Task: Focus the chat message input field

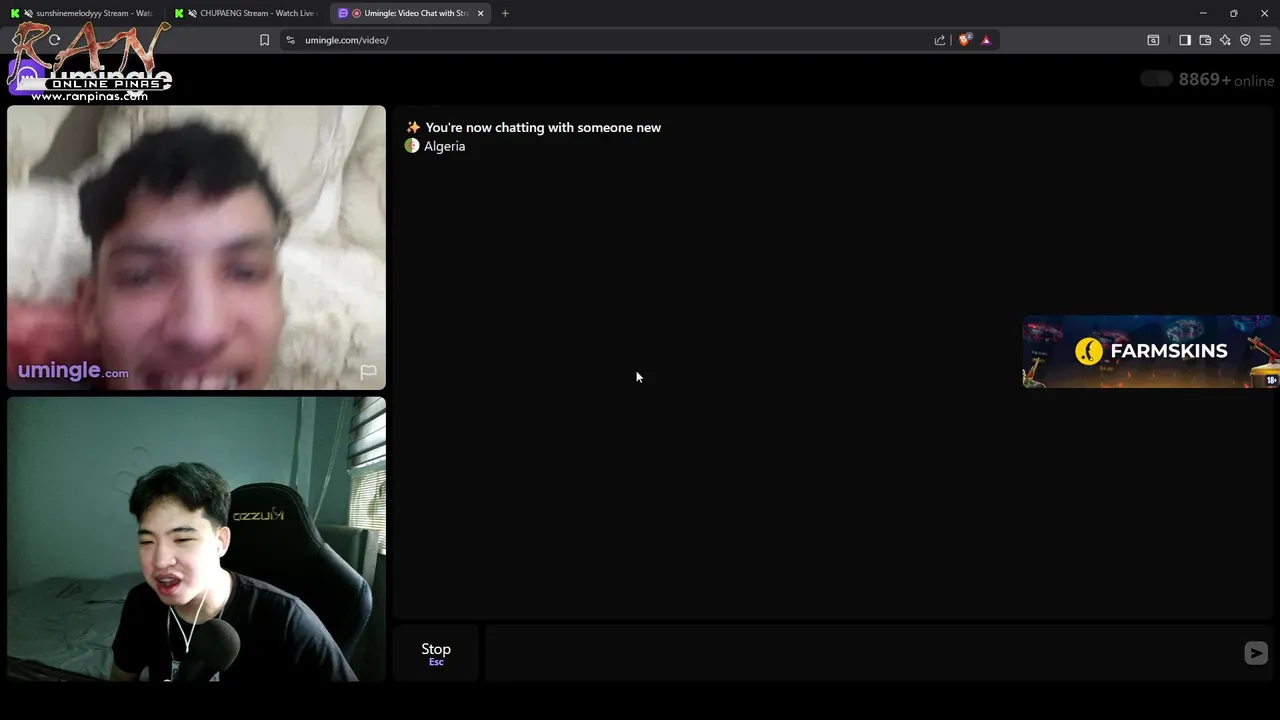Action: pos(862,653)
